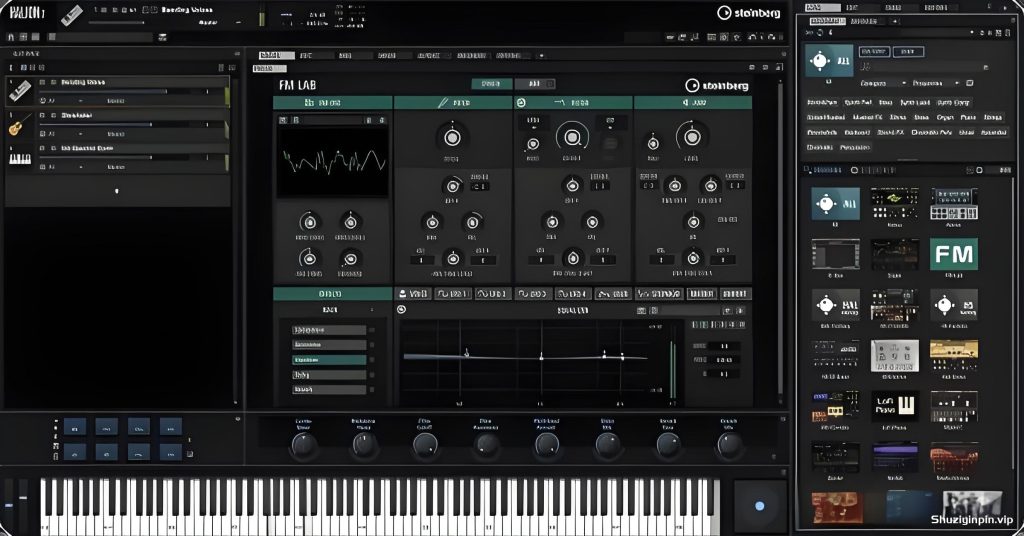Viewport: 1024px width, 536px height.
Task: Open the dropdown next to Category in browser
Action: pyautogui.click(x=936, y=83)
